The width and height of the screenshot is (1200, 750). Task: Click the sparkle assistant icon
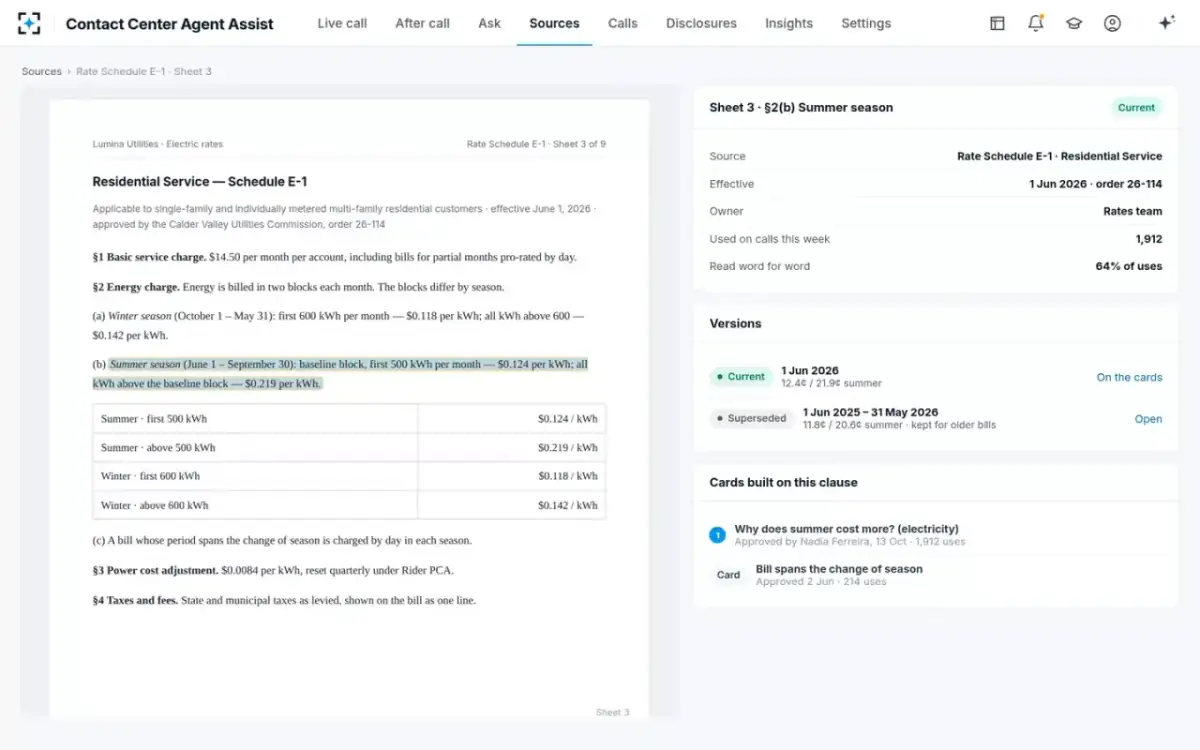click(x=1166, y=23)
